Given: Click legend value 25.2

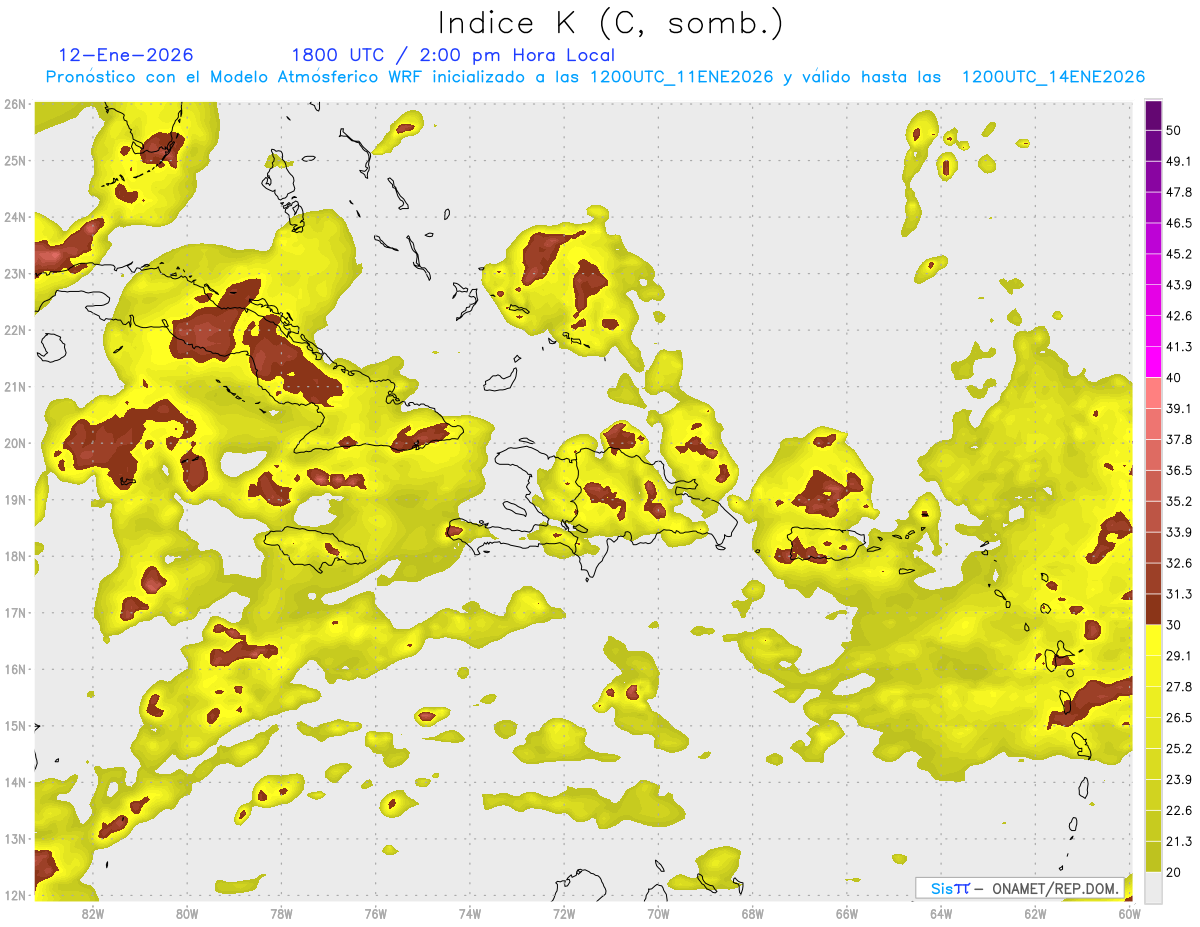Looking at the screenshot, I should (x=1179, y=749).
